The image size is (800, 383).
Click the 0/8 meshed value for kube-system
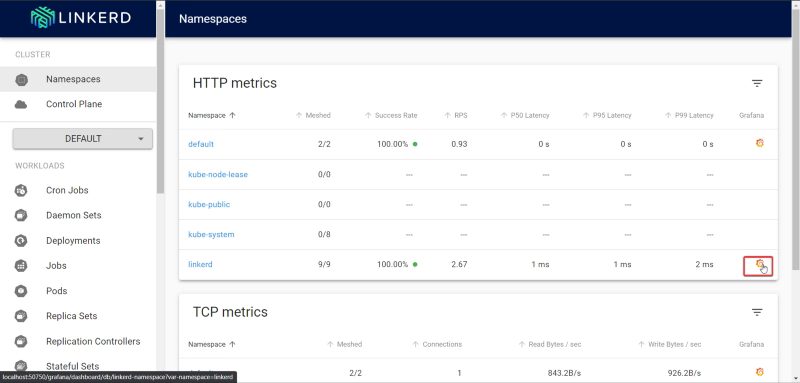[x=324, y=235]
